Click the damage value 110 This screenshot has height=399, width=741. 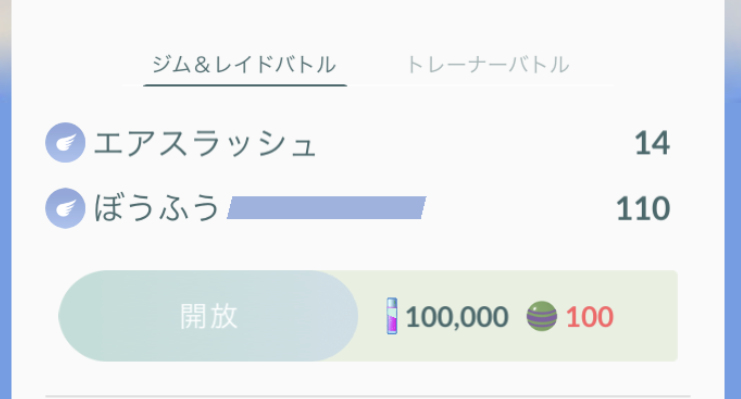[x=643, y=208]
